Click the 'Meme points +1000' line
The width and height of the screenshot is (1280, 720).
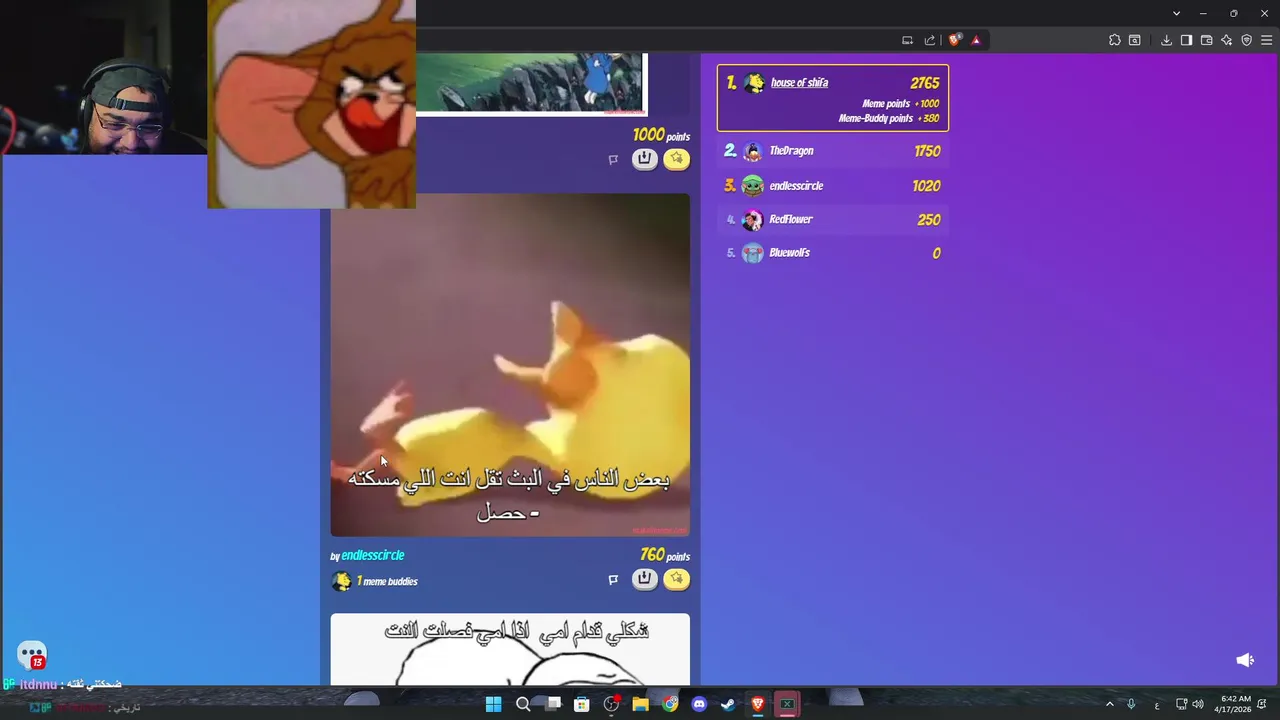tap(900, 103)
